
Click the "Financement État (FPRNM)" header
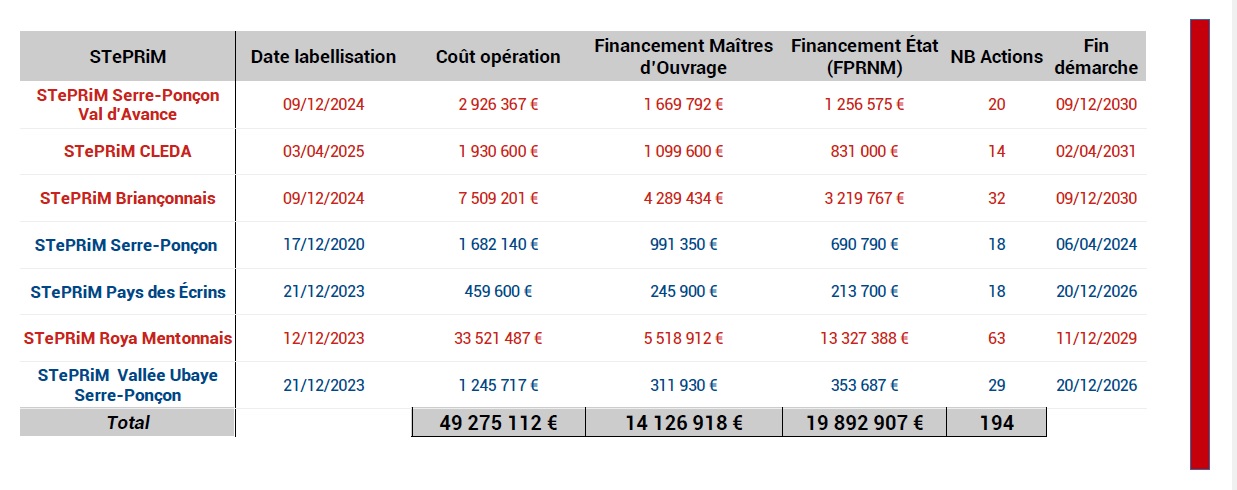tap(864, 57)
